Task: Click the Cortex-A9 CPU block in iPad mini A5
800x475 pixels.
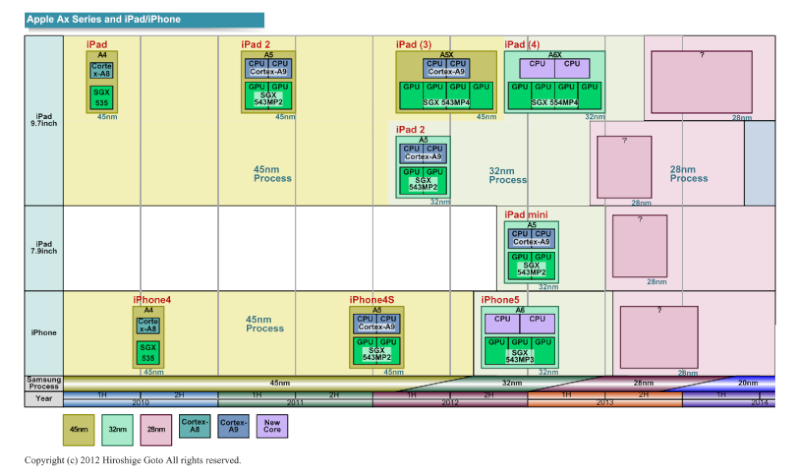Action: click(x=531, y=238)
